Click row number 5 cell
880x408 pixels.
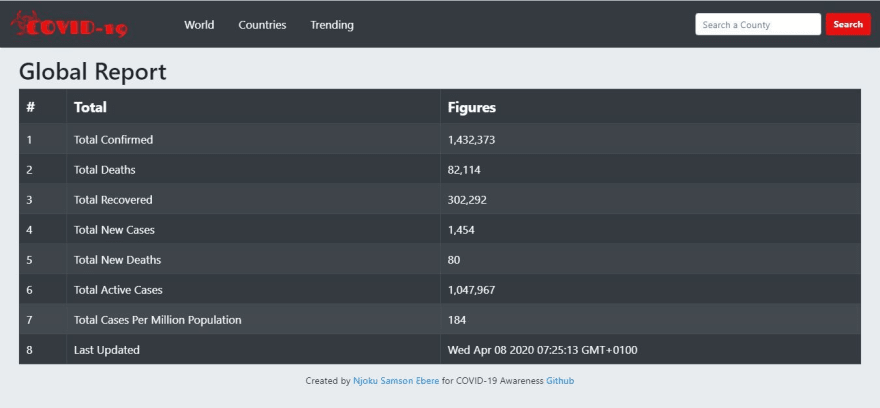pos(43,260)
